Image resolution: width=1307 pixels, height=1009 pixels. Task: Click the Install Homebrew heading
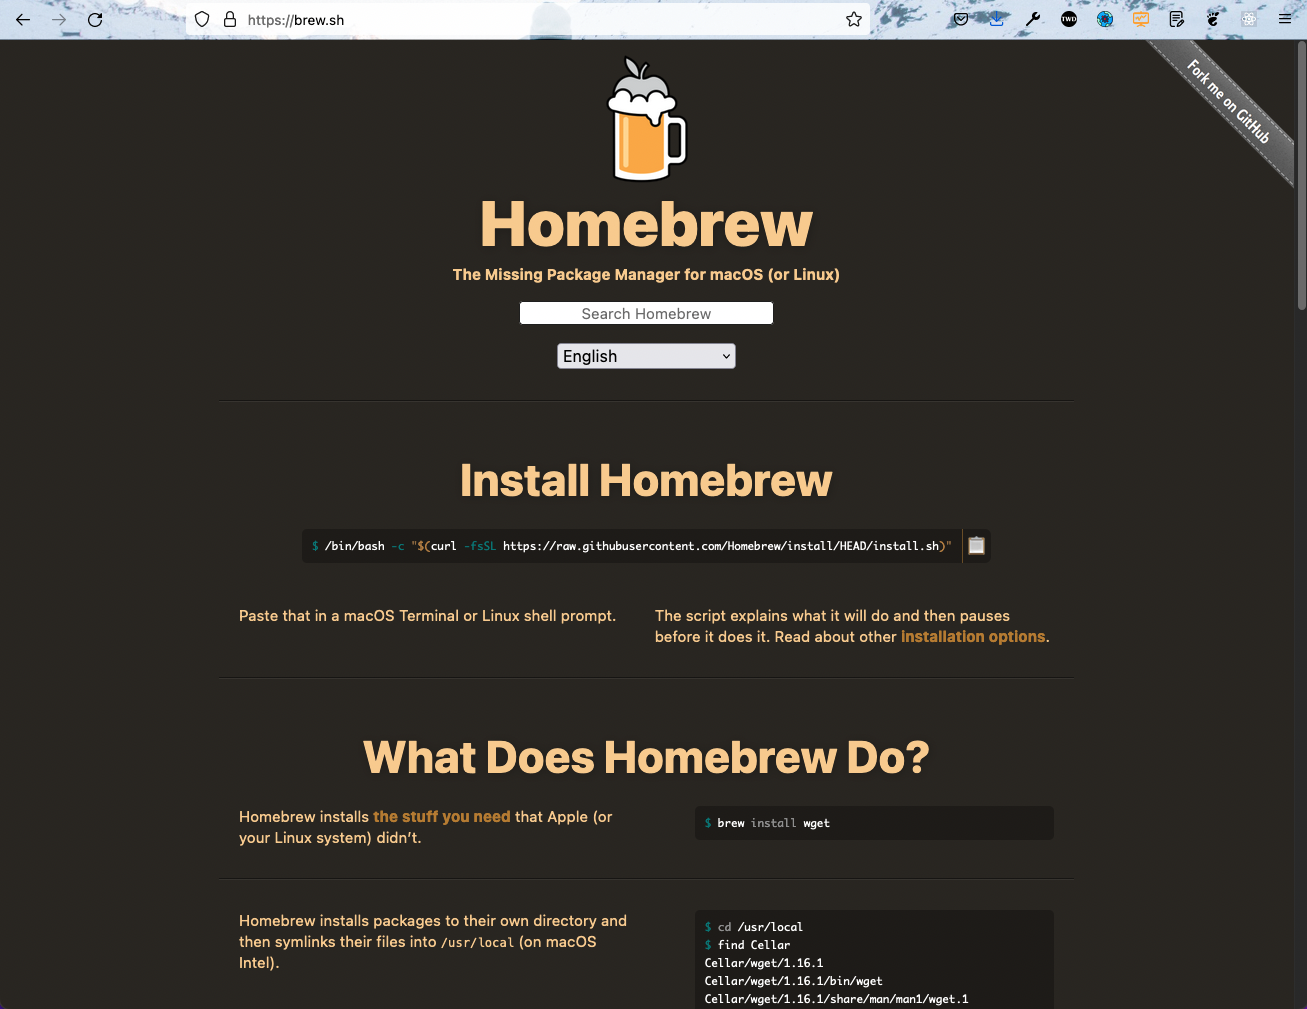click(646, 481)
